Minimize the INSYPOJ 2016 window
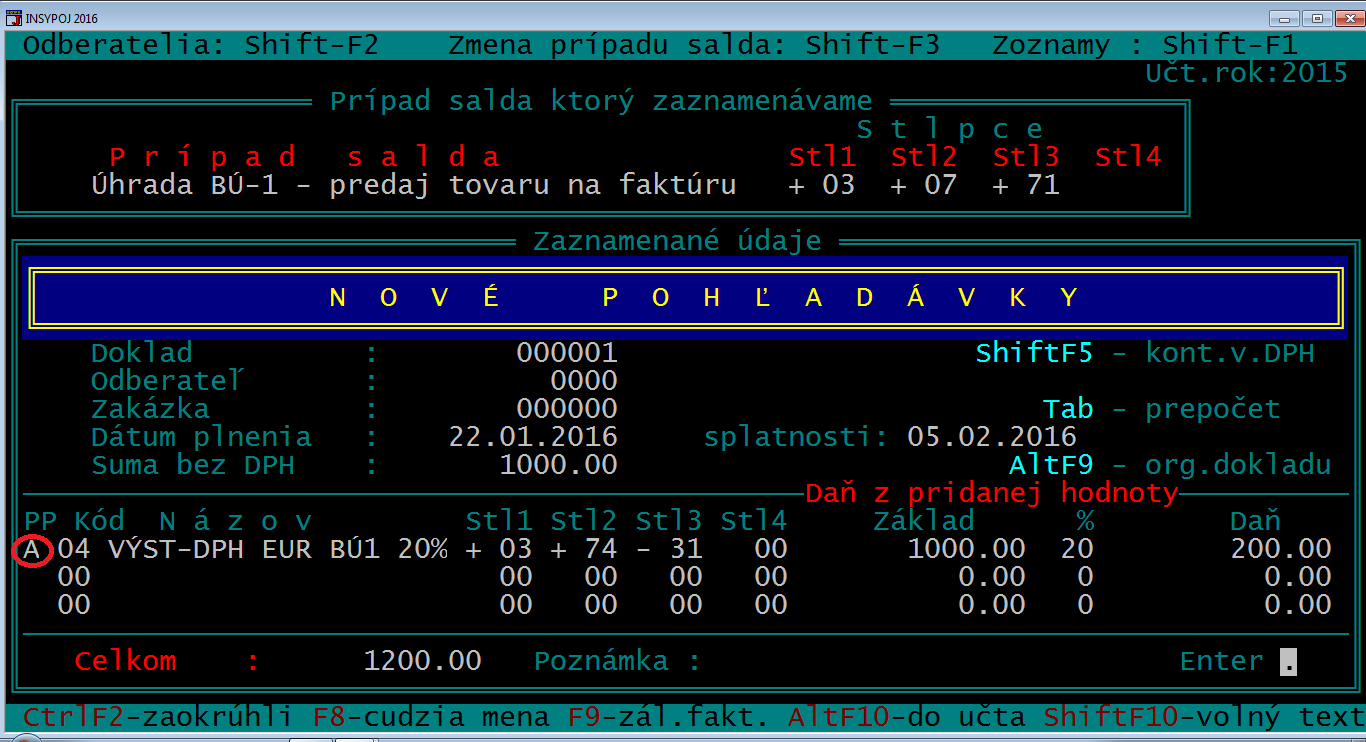Screen dimensions: 1366x742 click(1286, 18)
